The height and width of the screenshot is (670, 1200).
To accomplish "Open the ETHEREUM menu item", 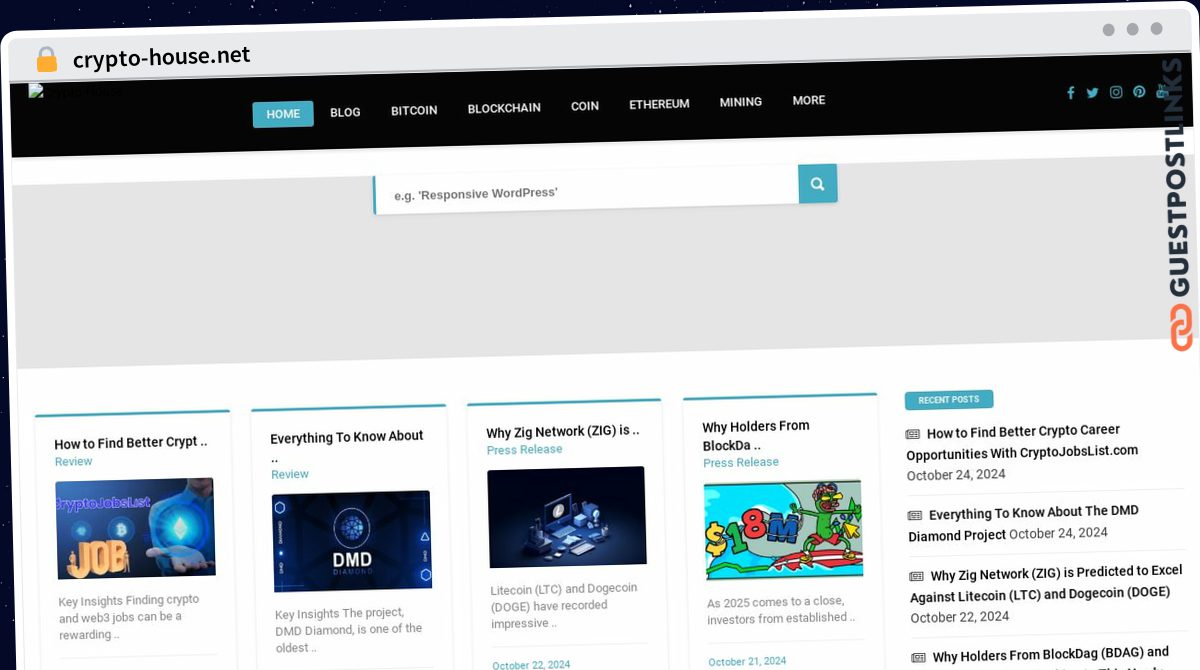I will 659,104.
